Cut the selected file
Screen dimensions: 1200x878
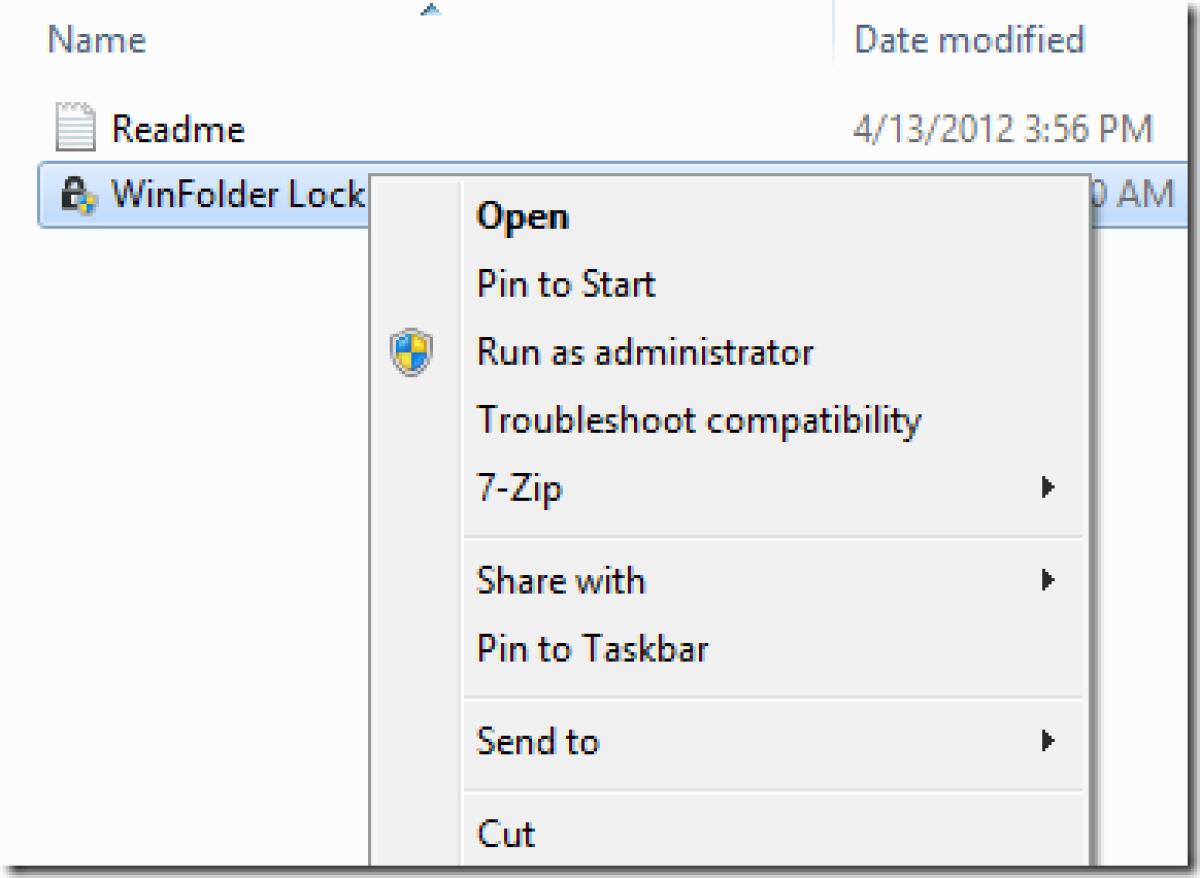pyautogui.click(x=507, y=833)
